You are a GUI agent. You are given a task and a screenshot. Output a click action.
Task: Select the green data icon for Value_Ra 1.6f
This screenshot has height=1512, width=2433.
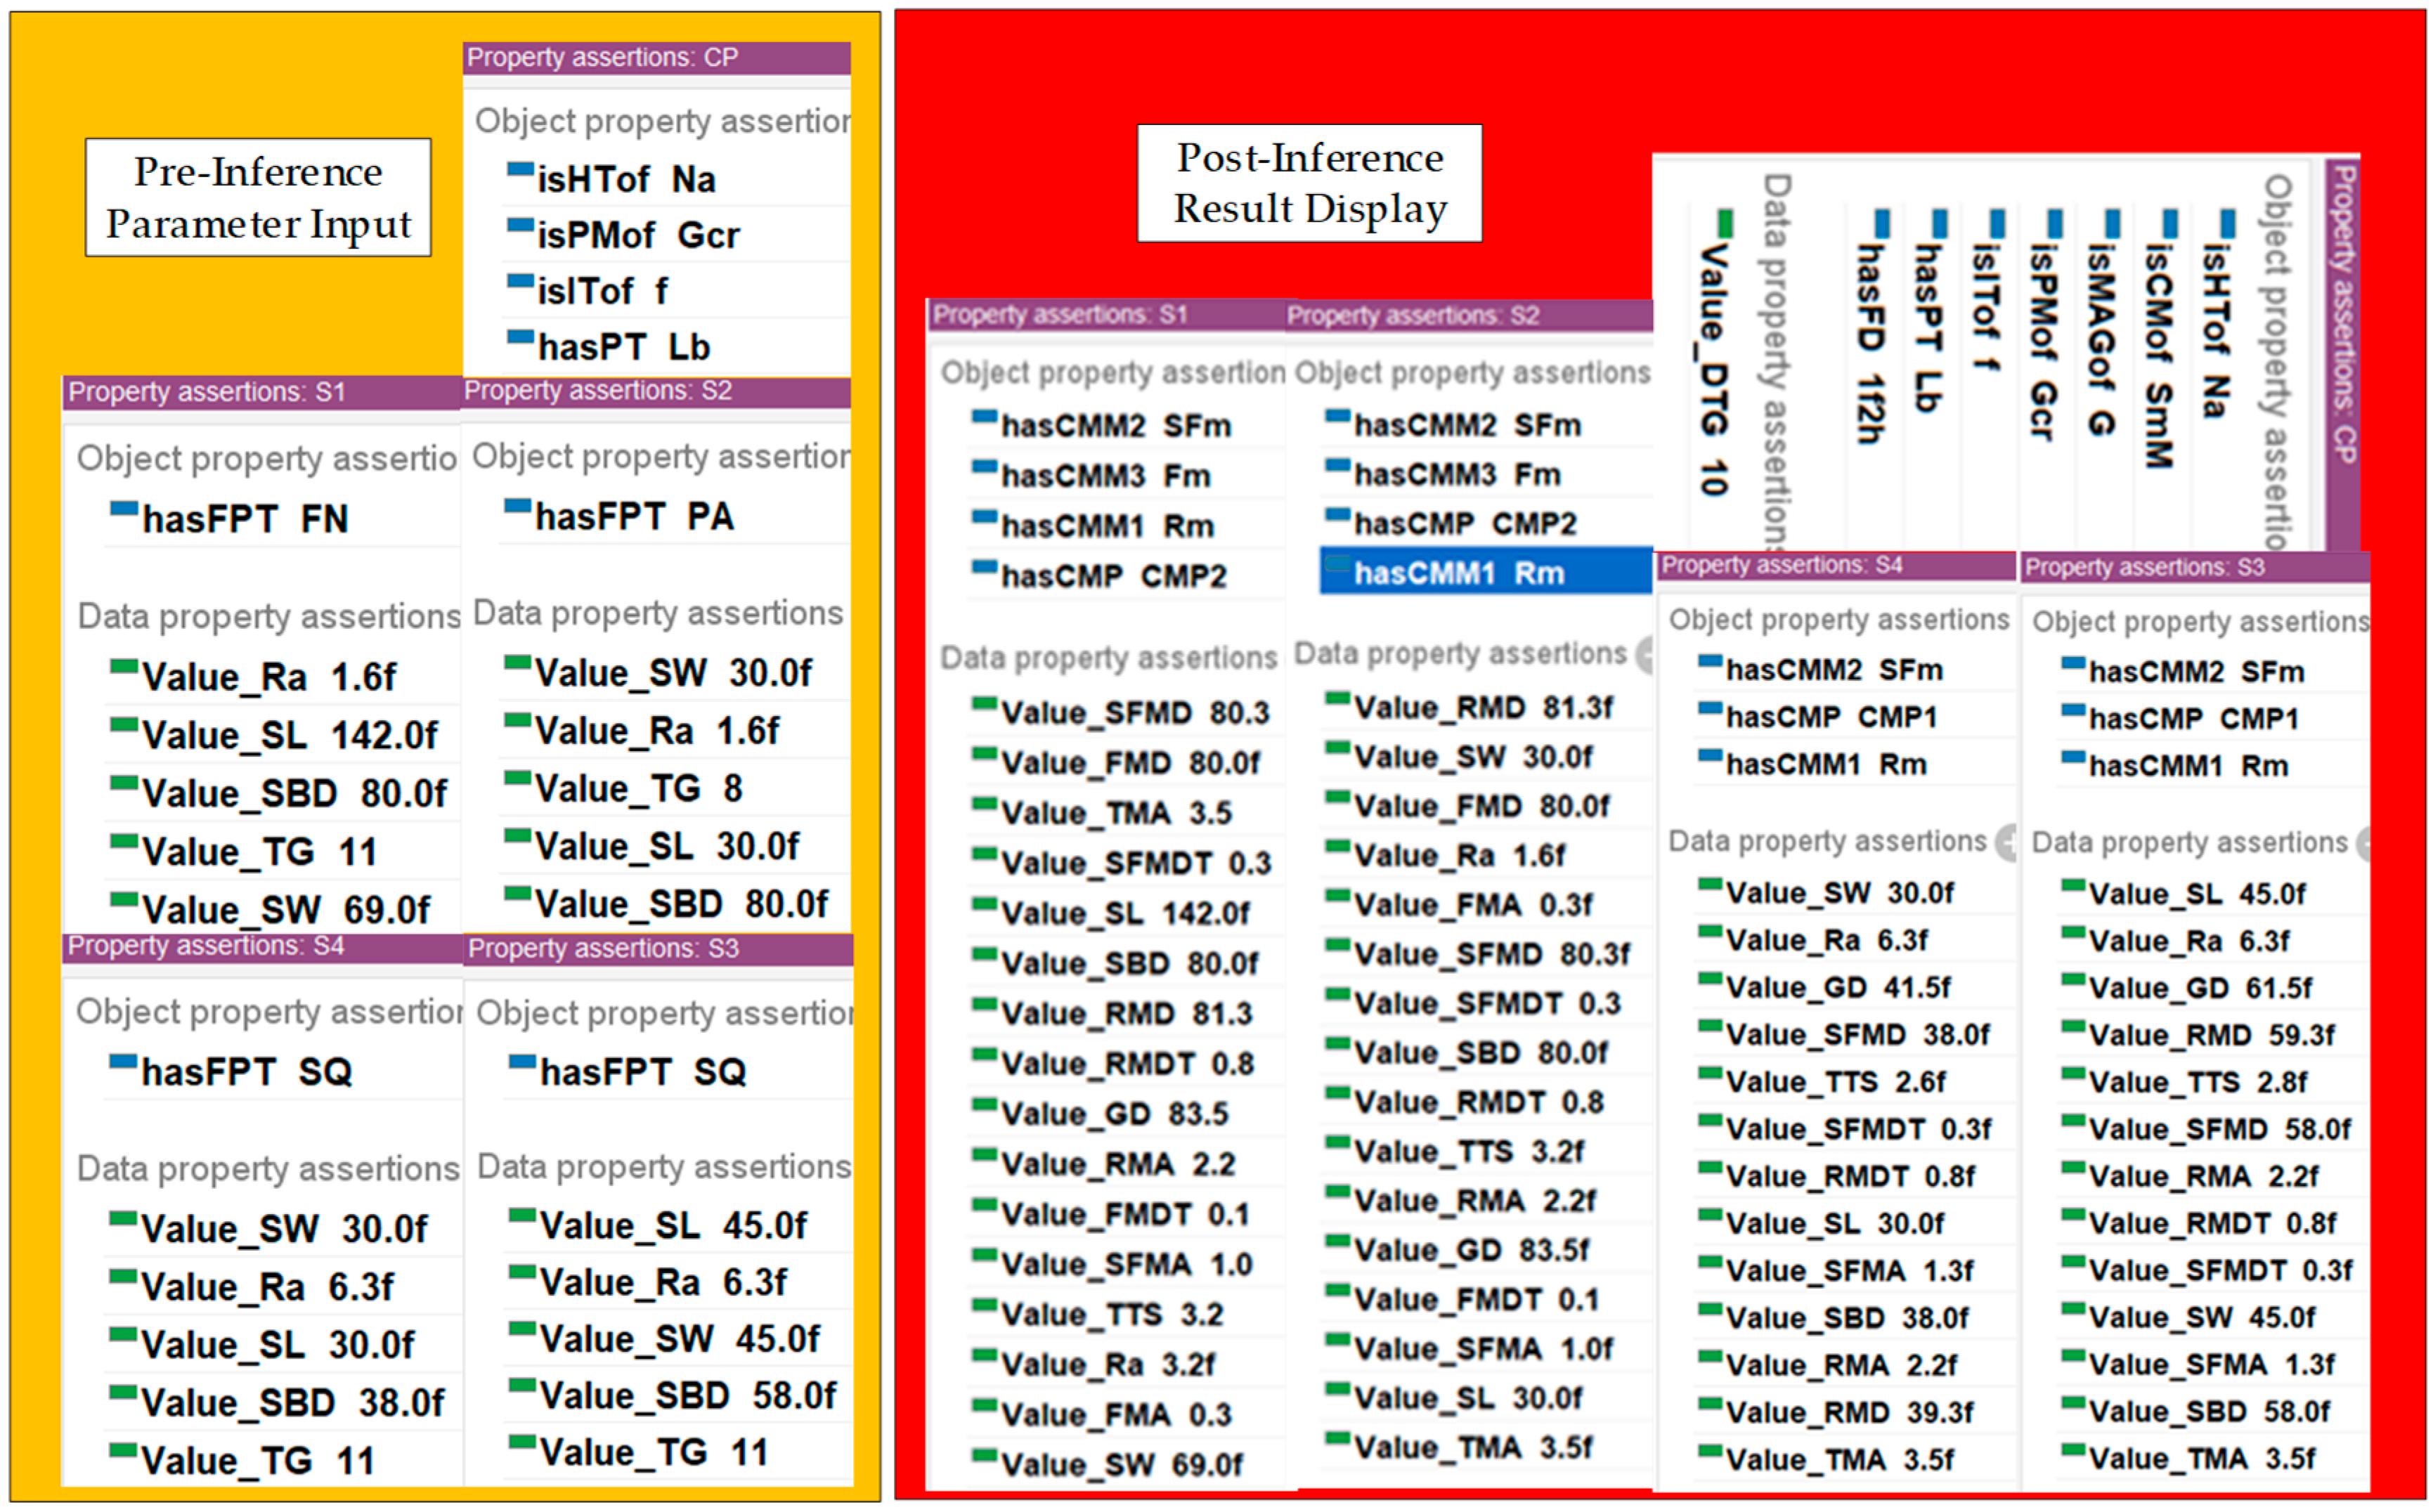(122, 665)
